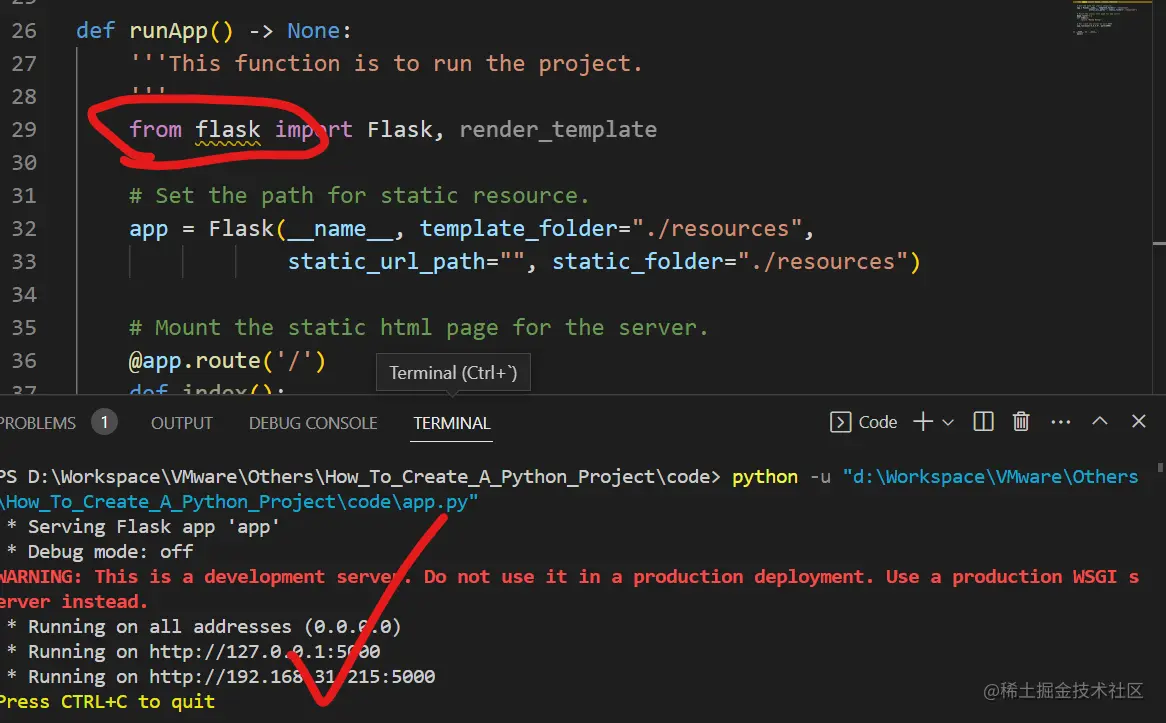1166x723 pixels.
Task: Open http://127.0.0.1:5000 link in terminal
Action: coord(265,652)
